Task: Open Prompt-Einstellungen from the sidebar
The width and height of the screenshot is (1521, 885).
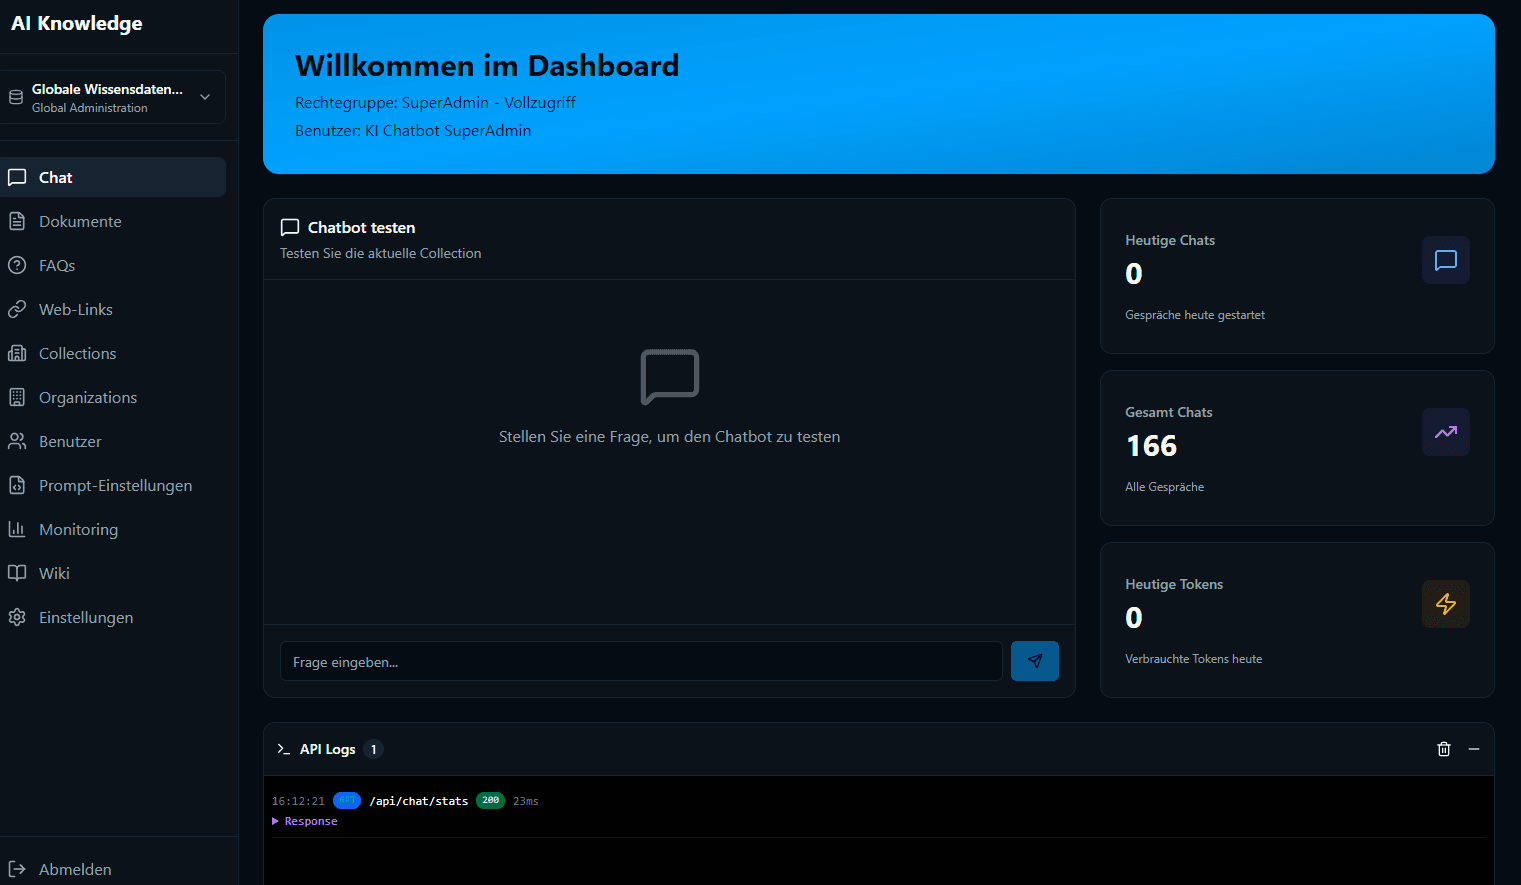Action: pyautogui.click(x=115, y=485)
